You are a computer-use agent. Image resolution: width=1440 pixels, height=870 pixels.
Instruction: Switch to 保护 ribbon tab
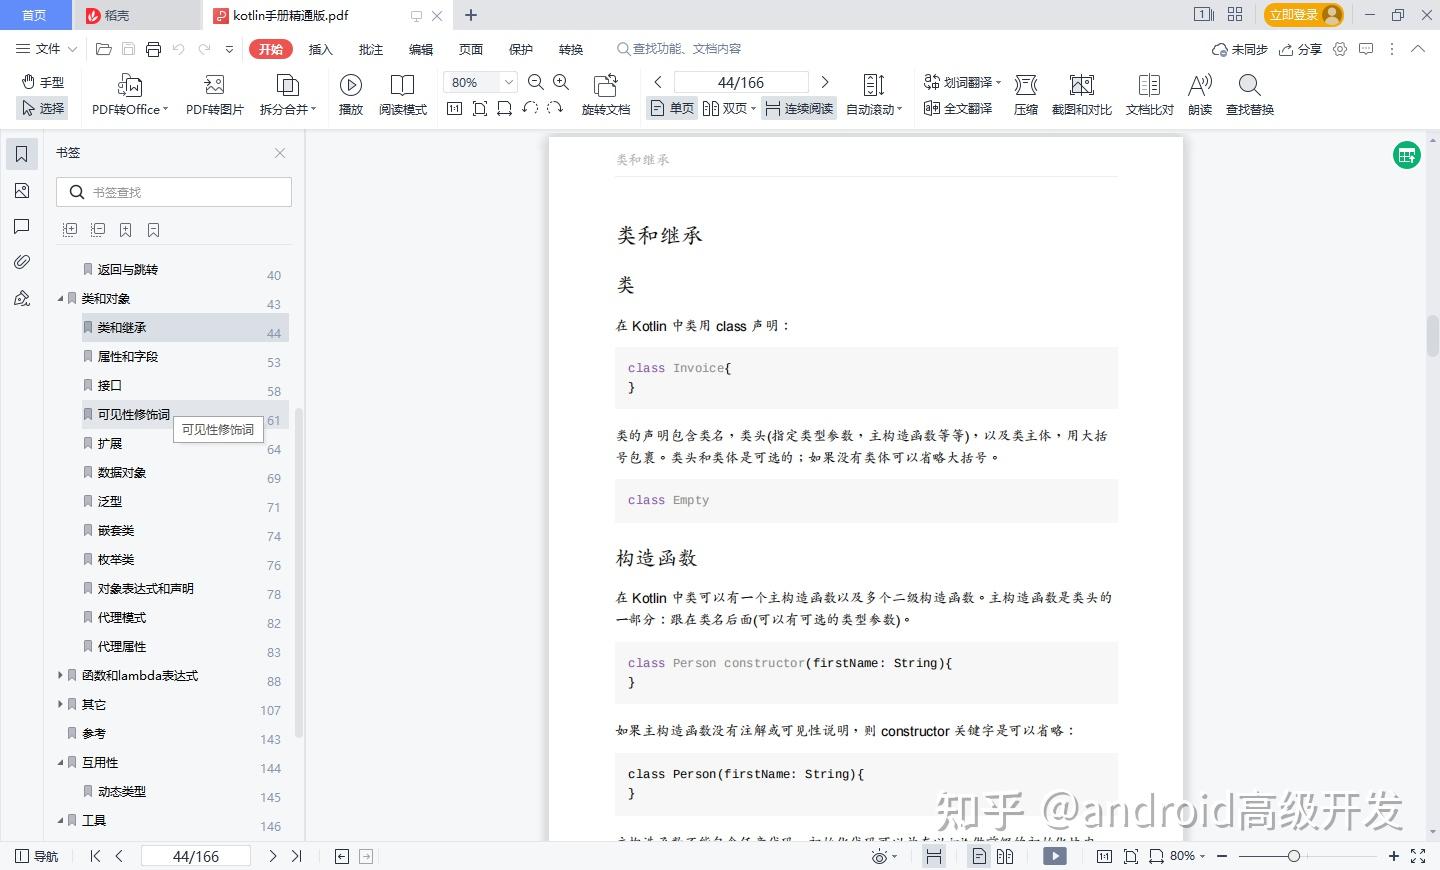[x=520, y=49]
